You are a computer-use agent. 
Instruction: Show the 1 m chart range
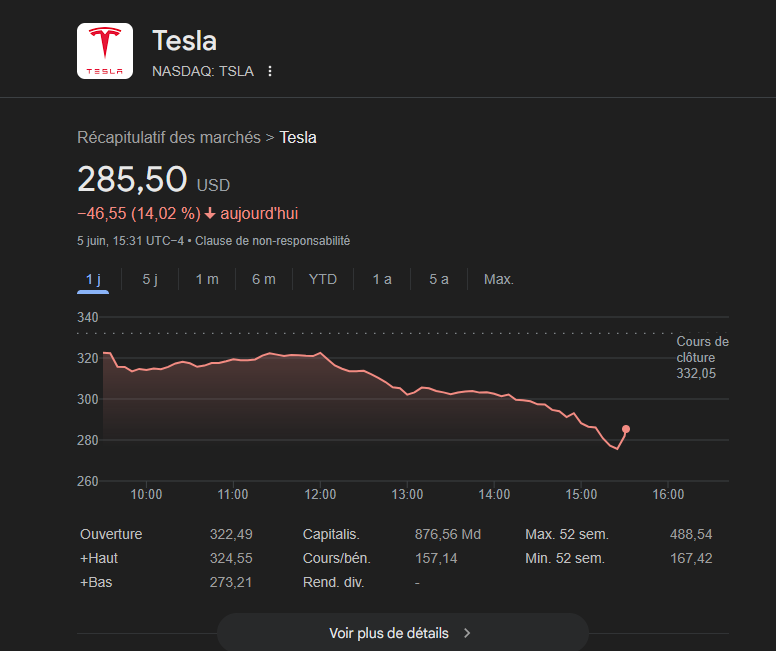pos(207,279)
